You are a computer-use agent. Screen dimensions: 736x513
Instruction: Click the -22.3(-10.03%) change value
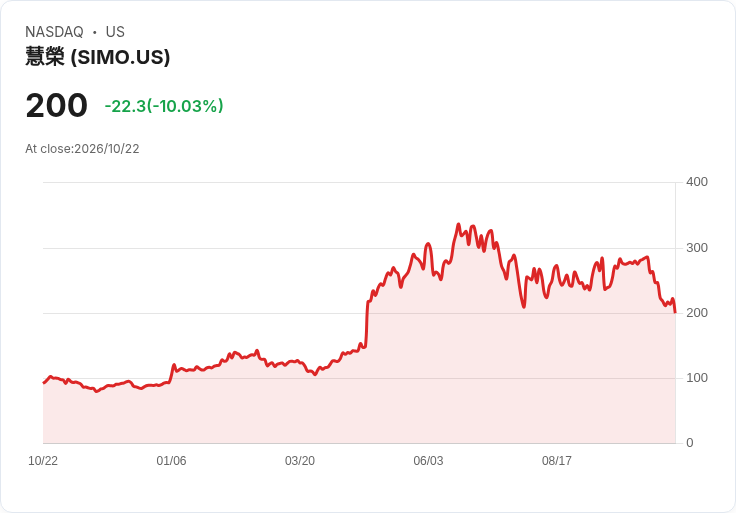(x=164, y=106)
